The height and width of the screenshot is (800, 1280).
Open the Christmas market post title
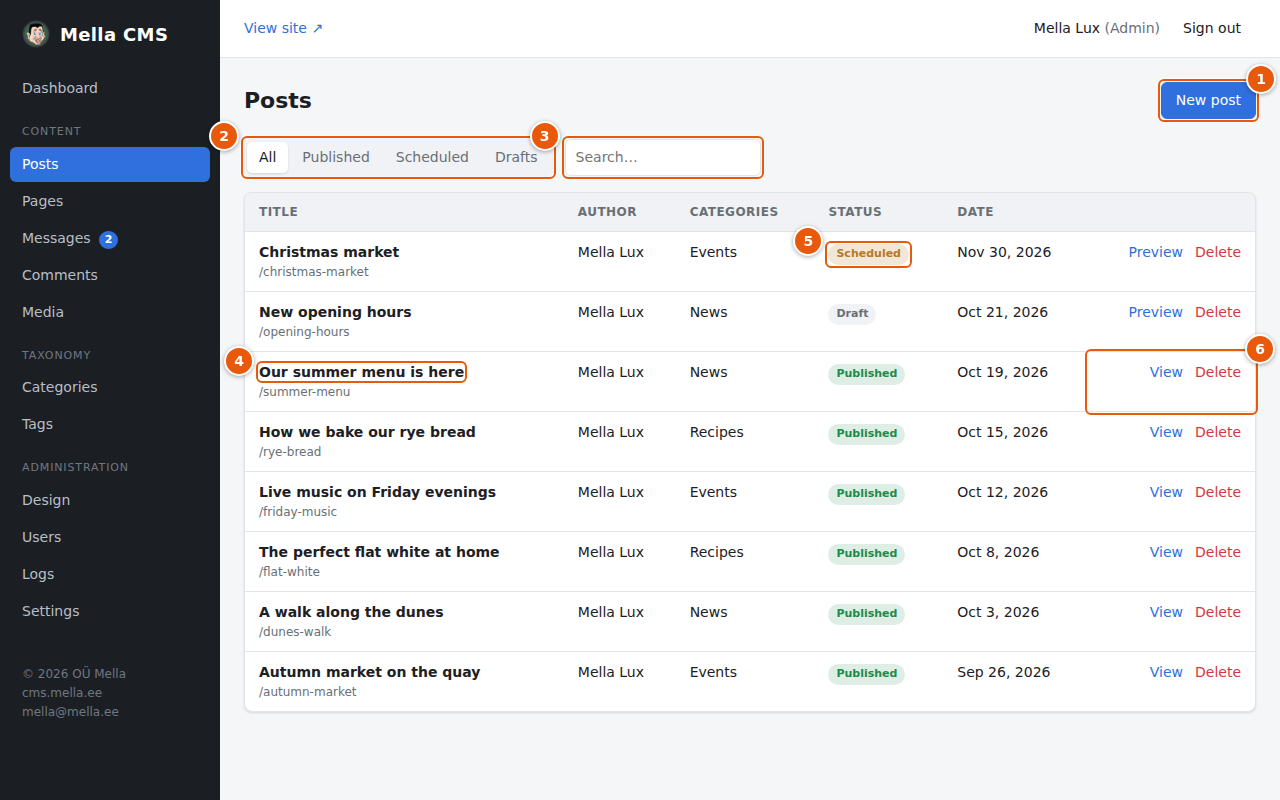point(329,252)
